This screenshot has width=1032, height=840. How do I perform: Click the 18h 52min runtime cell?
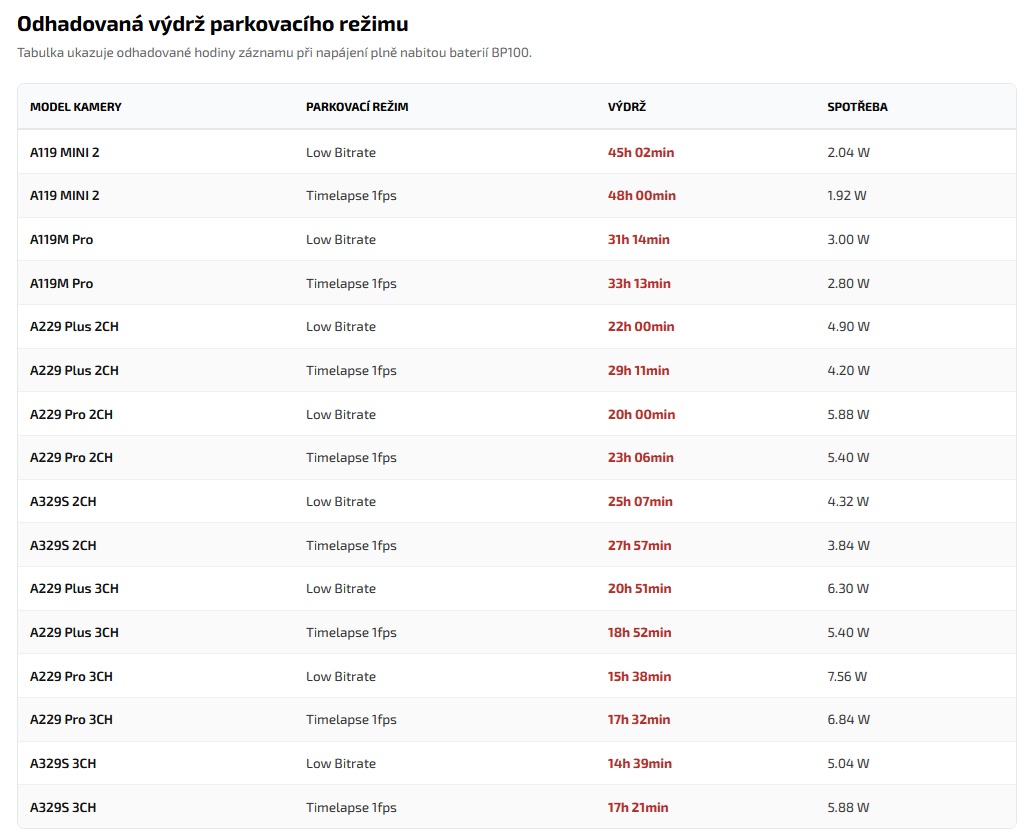coord(640,633)
